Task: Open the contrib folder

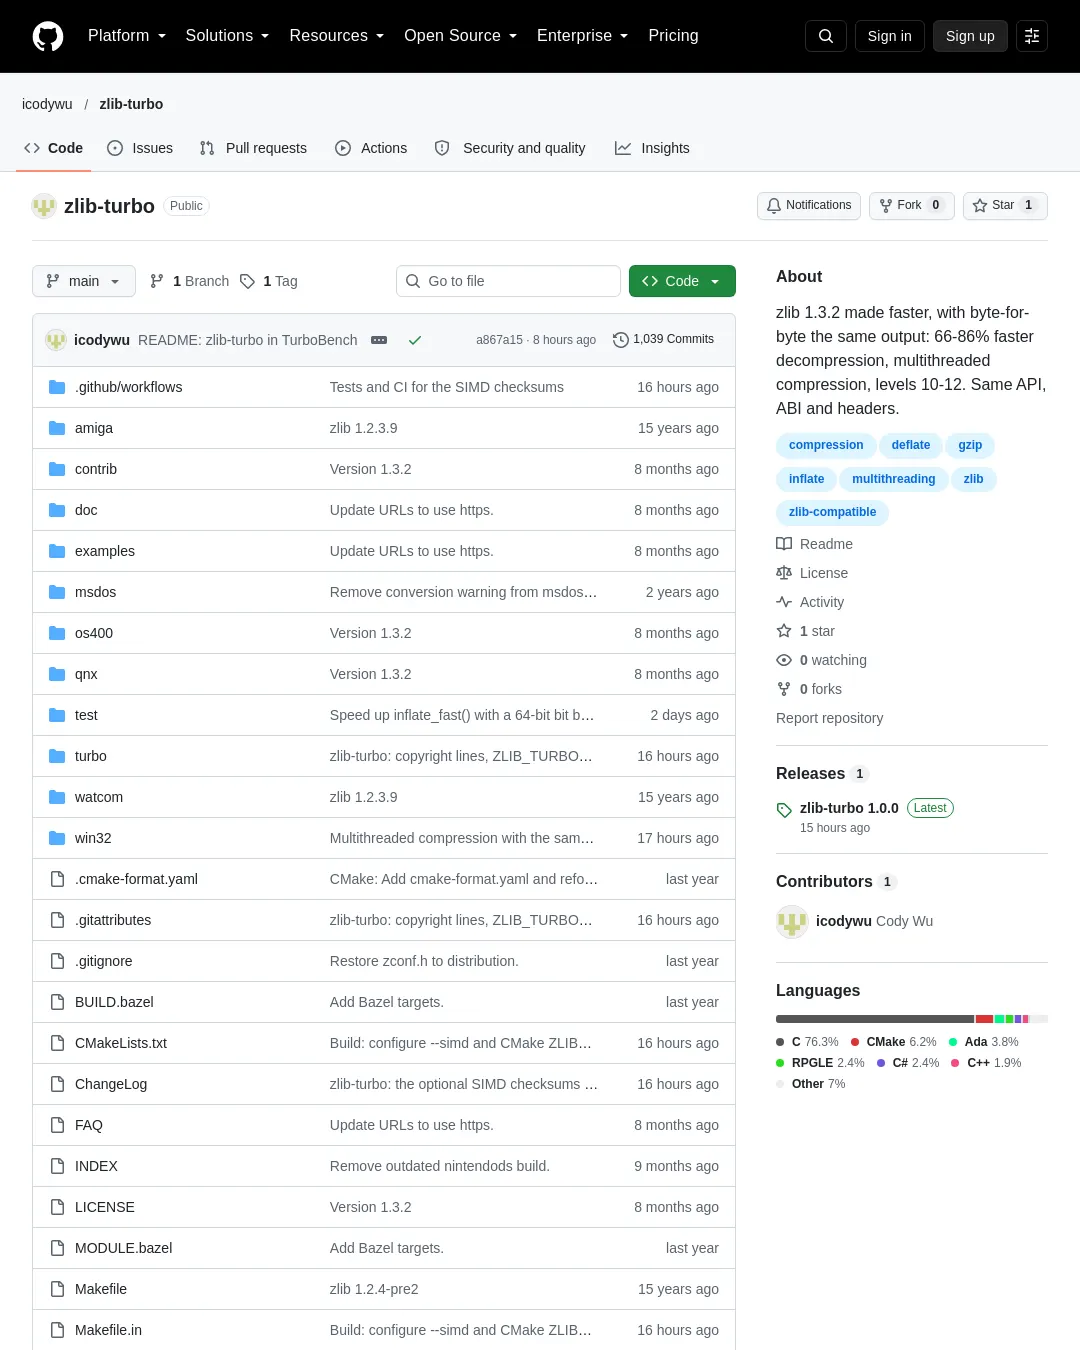Action: tap(96, 469)
